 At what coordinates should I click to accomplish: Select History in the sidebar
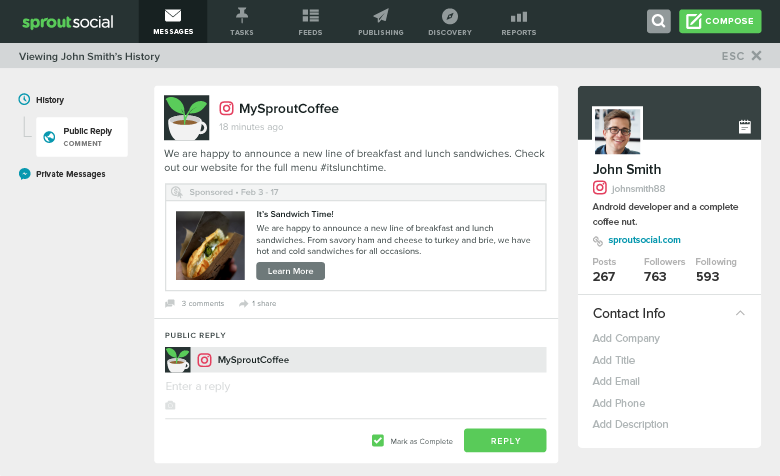click(x=50, y=100)
